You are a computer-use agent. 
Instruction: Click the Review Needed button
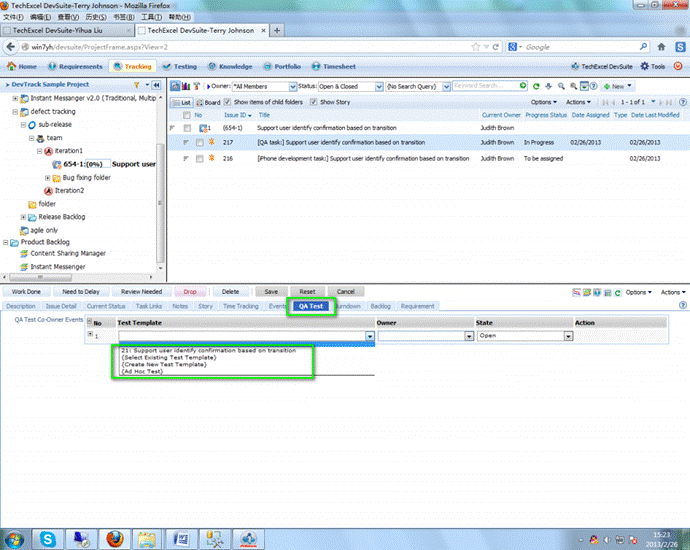141,292
